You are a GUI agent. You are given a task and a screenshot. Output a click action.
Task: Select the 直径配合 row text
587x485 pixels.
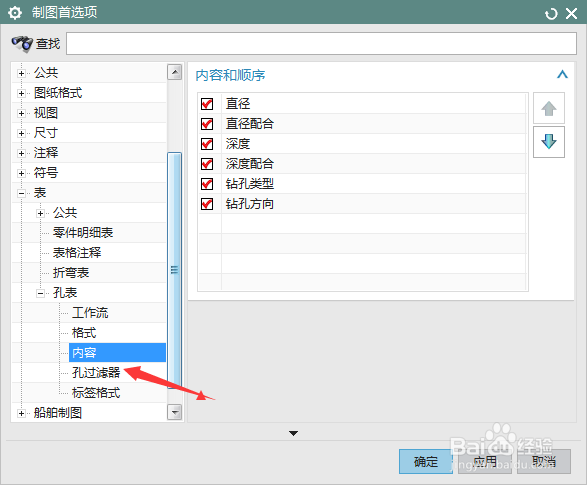click(x=250, y=124)
